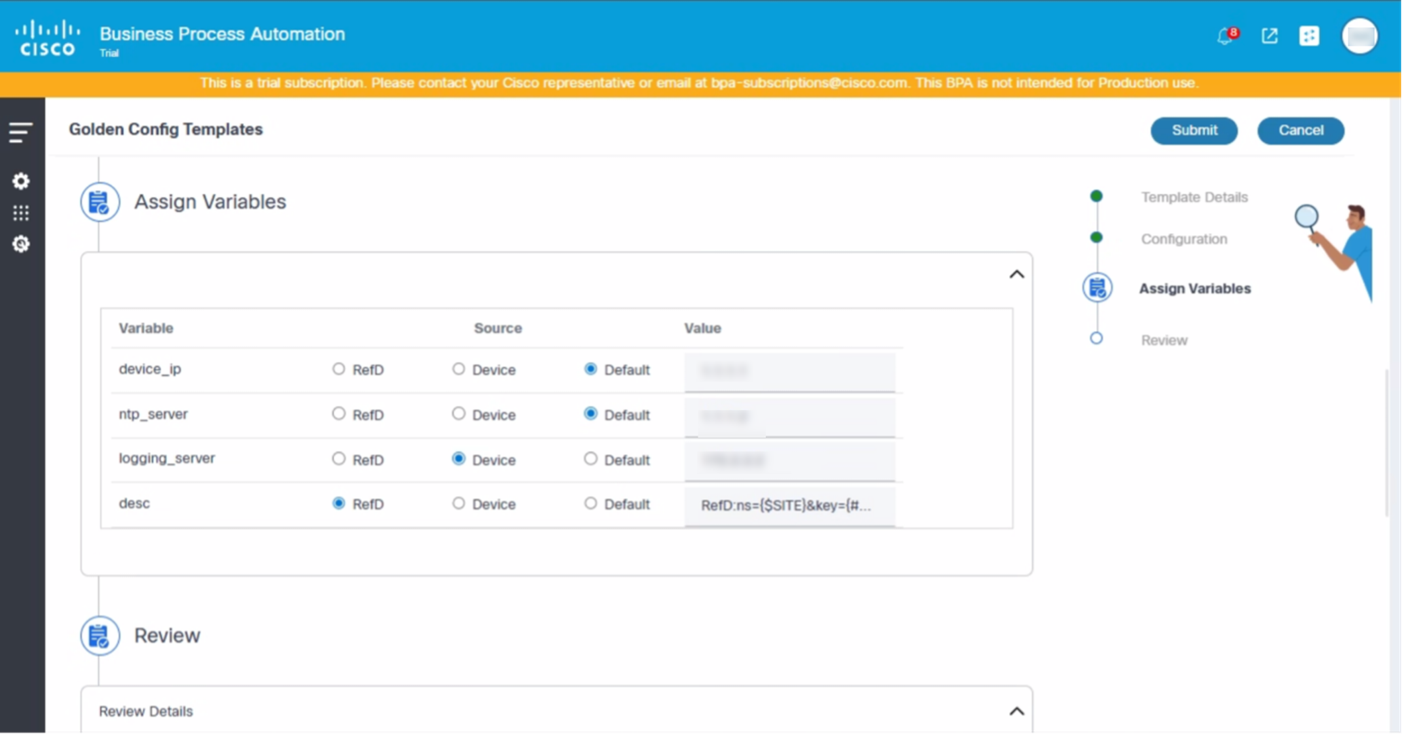Select Default source for device_ip
1404x737 pixels.
(591, 369)
